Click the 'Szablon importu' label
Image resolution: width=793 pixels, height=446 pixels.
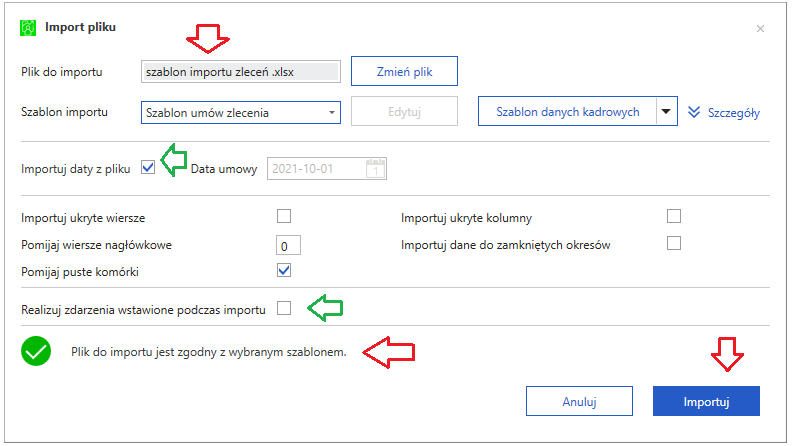(x=64, y=112)
